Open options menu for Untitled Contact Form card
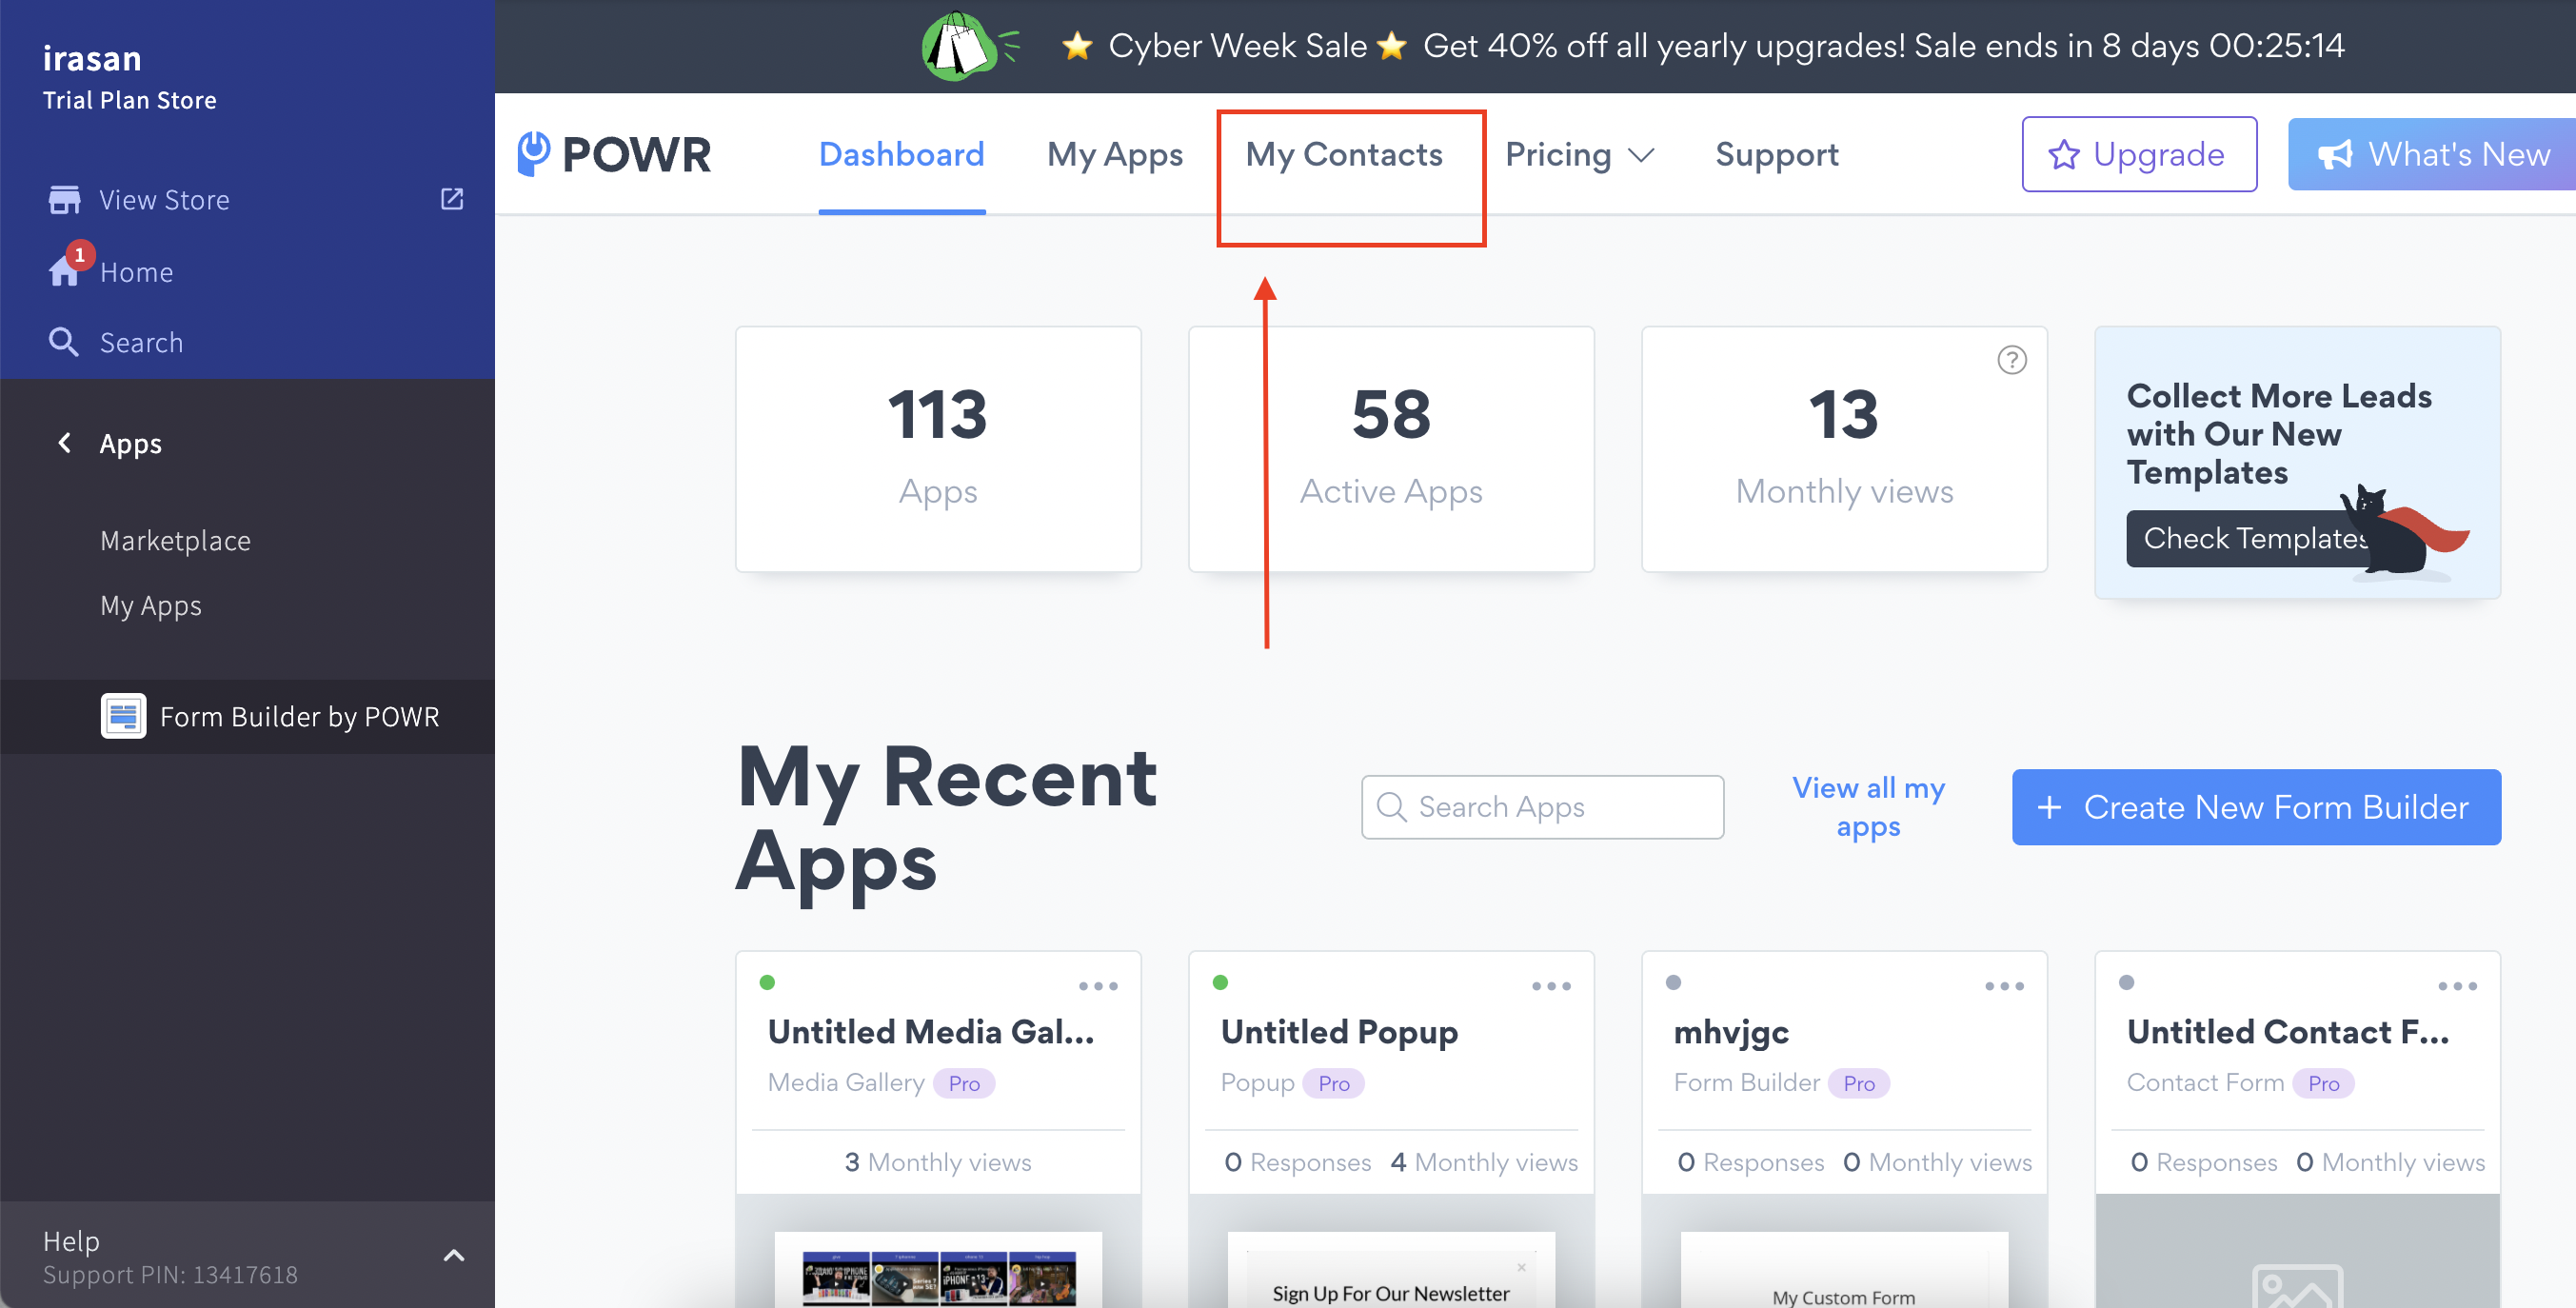This screenshot has height=1308, width=2576. (2457, 986)
